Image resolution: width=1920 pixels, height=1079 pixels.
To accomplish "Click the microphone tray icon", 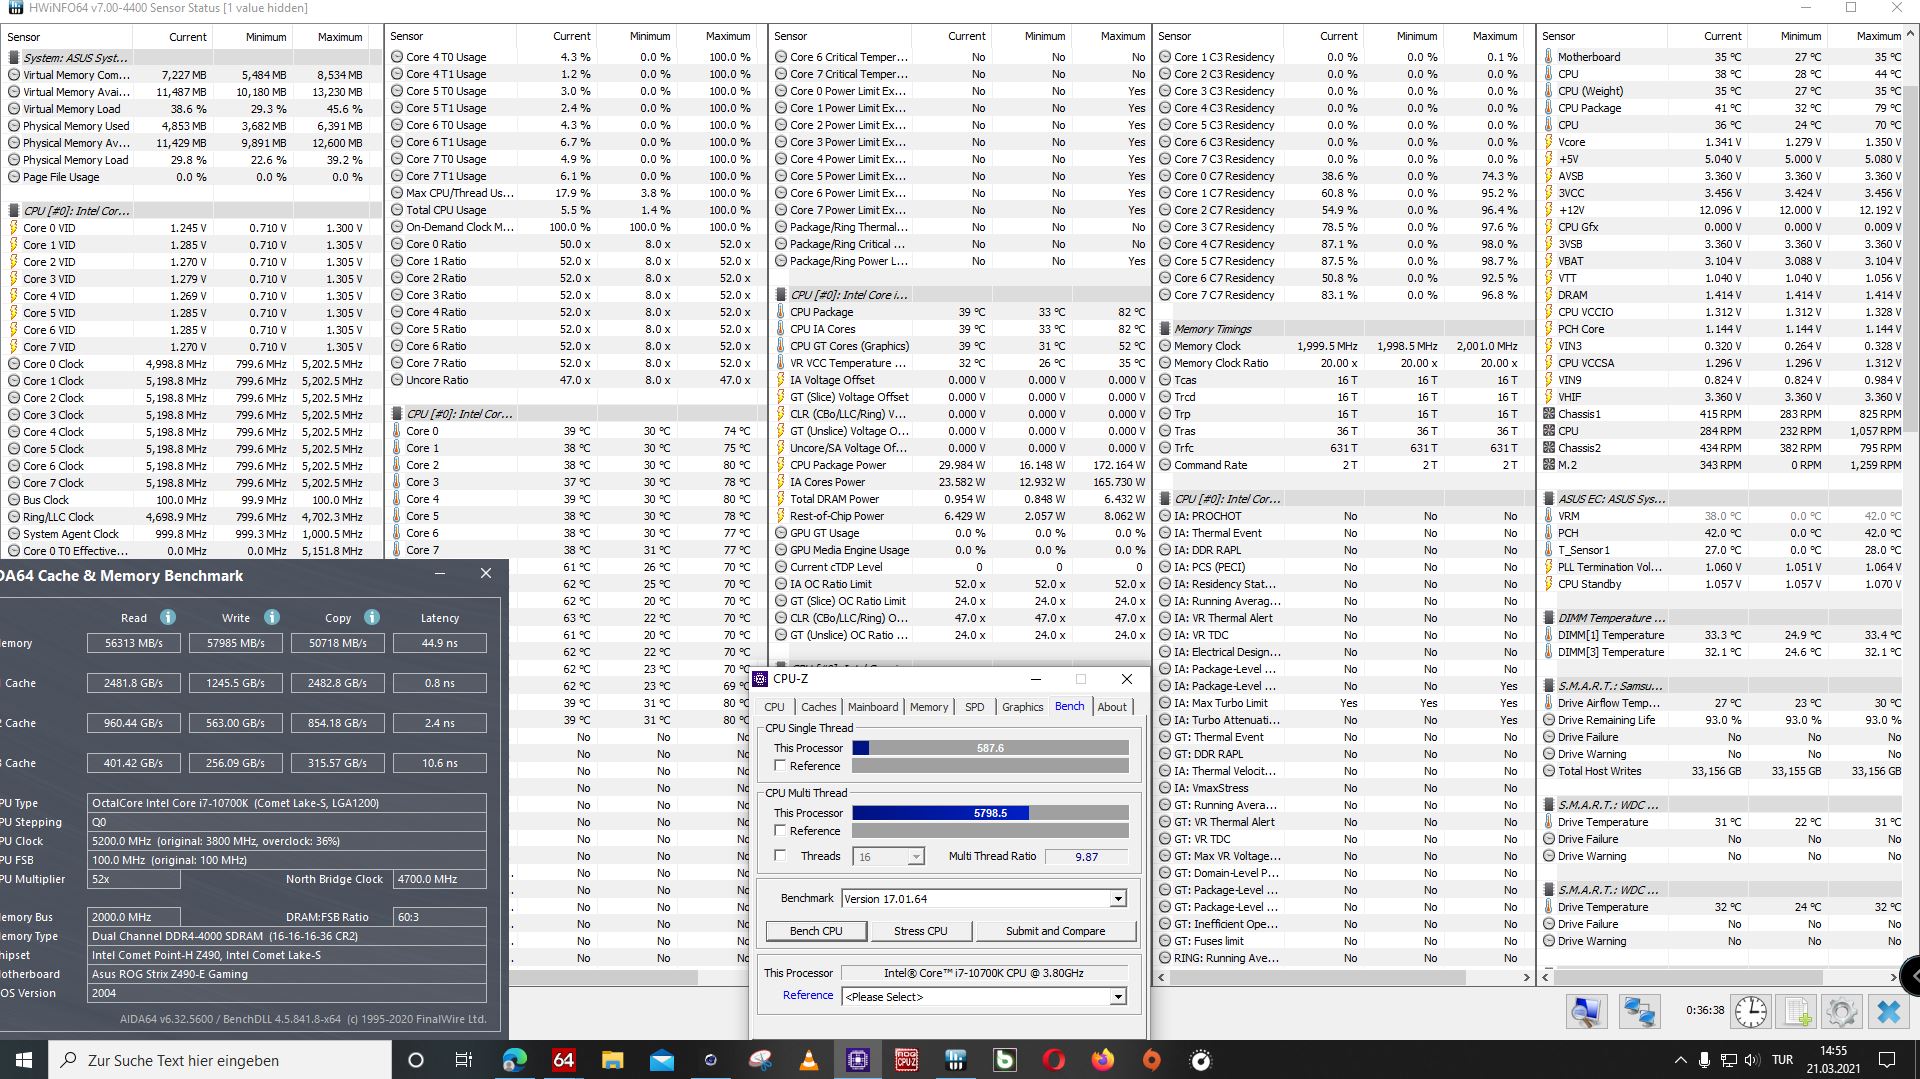I will pos(1706,1060).
